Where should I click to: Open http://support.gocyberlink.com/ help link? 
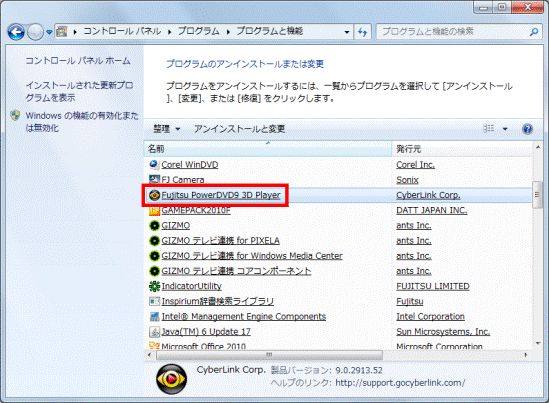pyautogui.click(x=400, y=383)
